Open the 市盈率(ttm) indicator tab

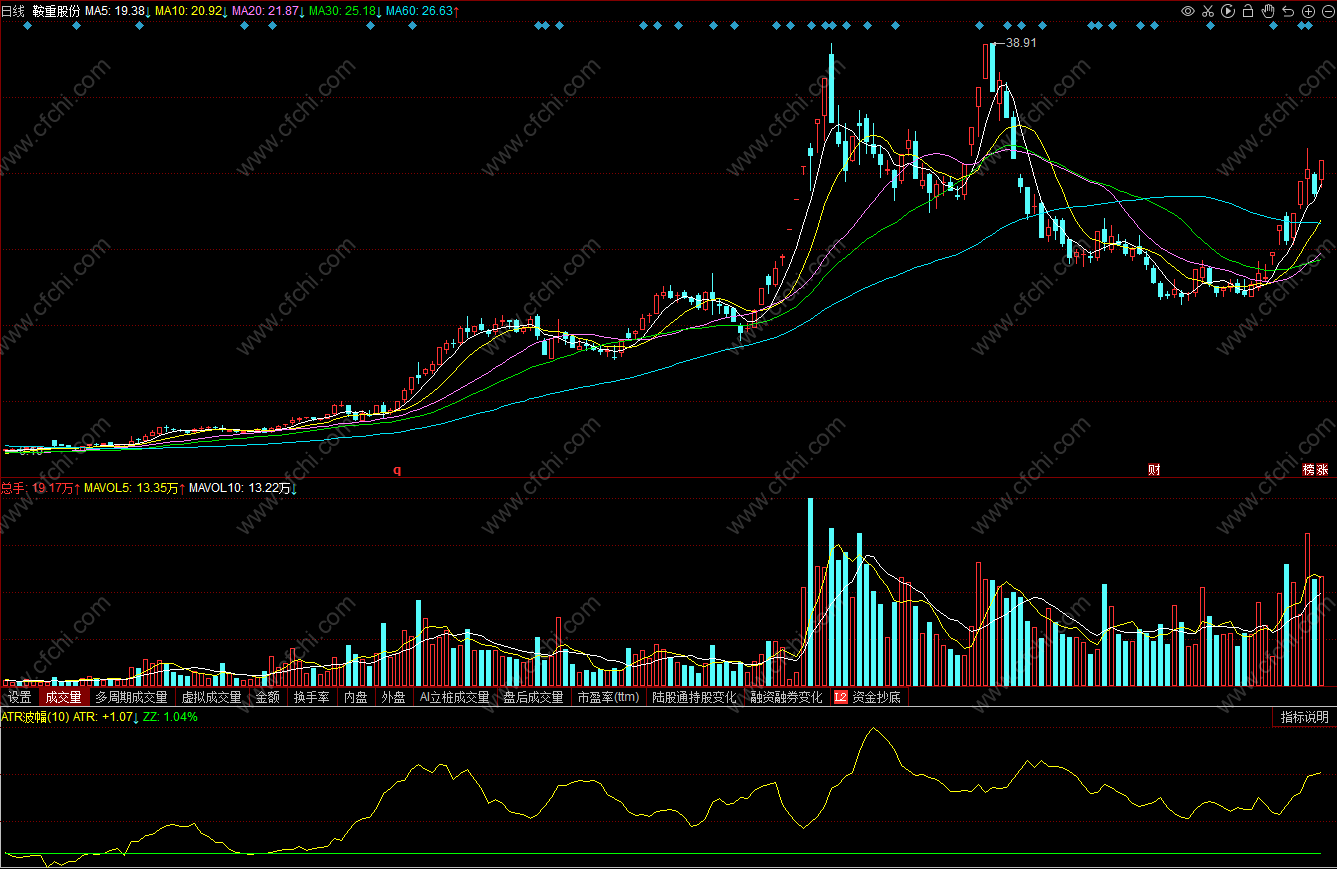tap(608, 697)
